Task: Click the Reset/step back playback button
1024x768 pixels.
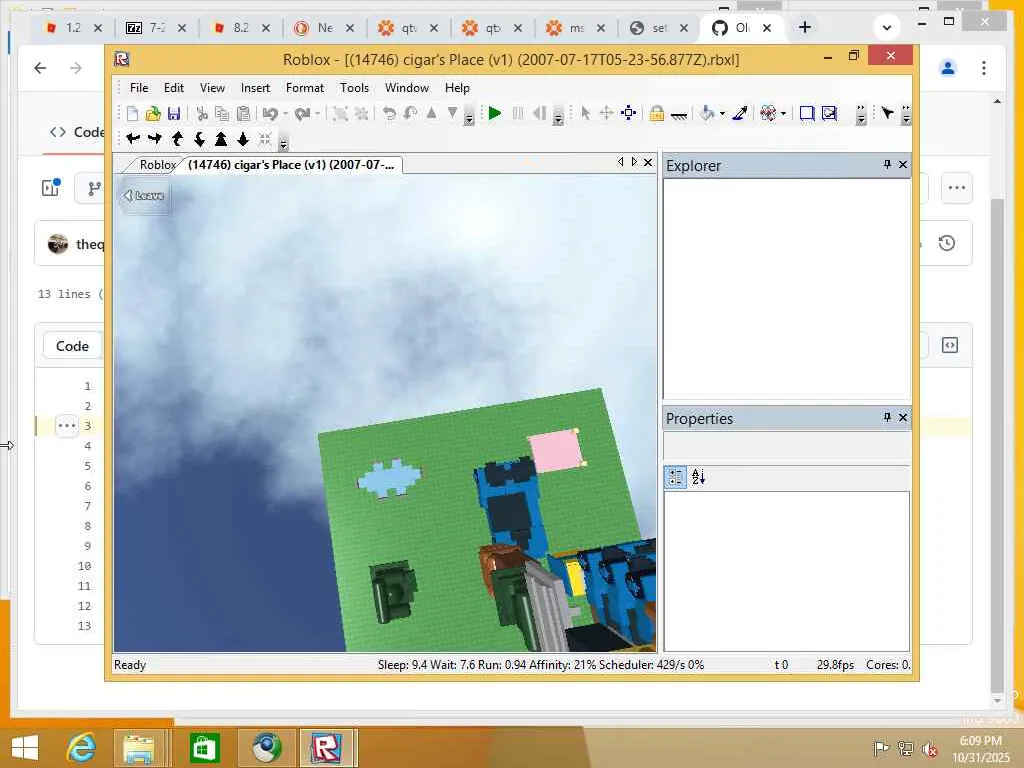Action: click(x=539, y=114)
